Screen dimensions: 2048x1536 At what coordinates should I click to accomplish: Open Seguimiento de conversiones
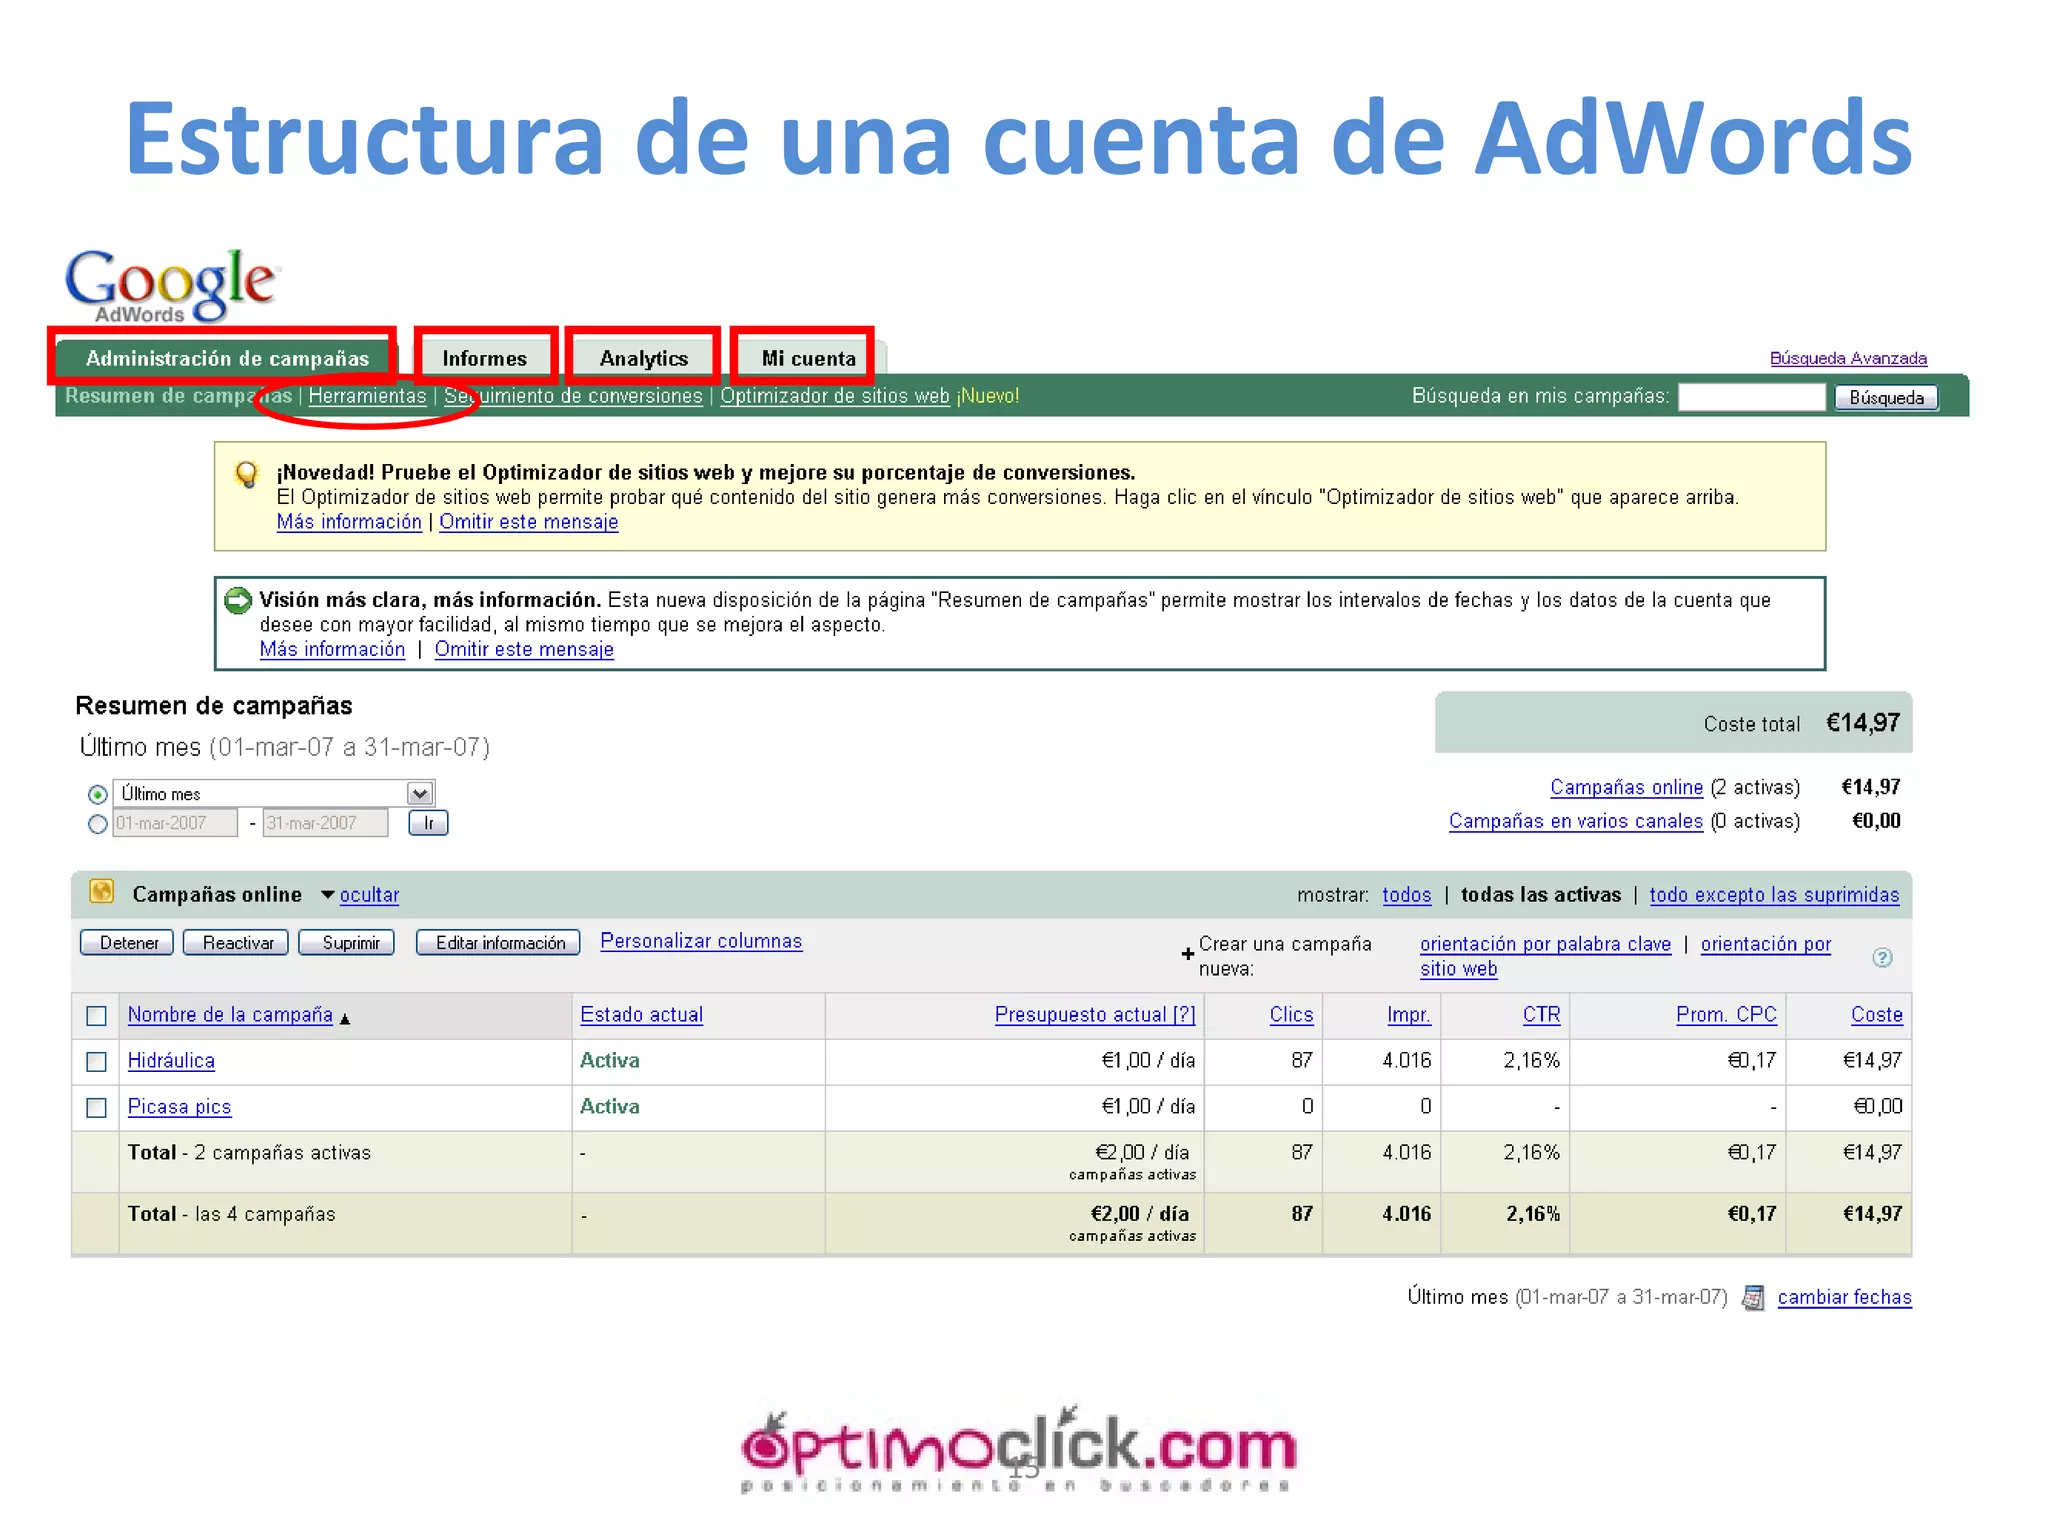pos(573,396)
